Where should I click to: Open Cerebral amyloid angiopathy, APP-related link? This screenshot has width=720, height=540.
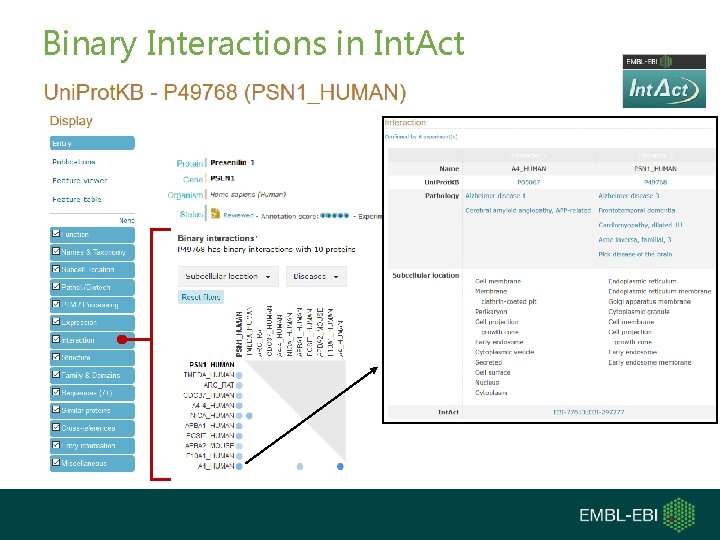click(x=528, y=210)
